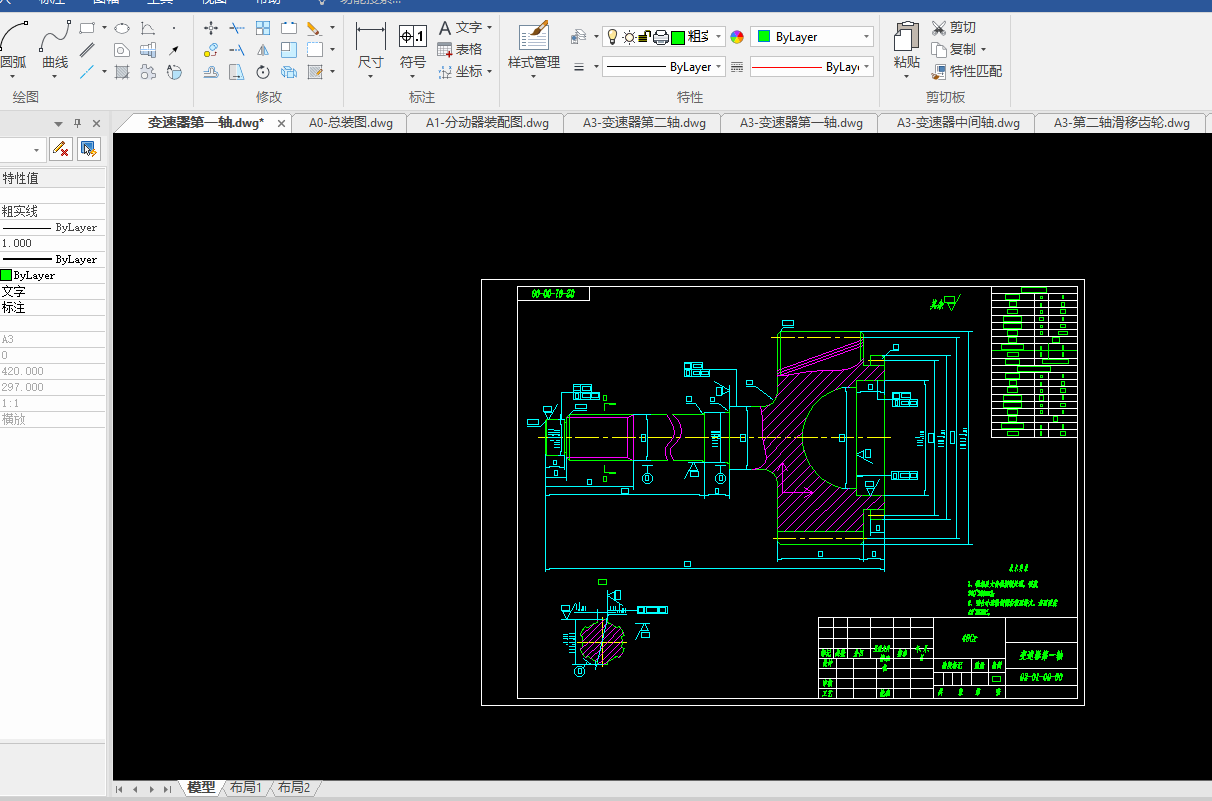Click the green ByLayer color swatch in properties

(x=6, y=275)
